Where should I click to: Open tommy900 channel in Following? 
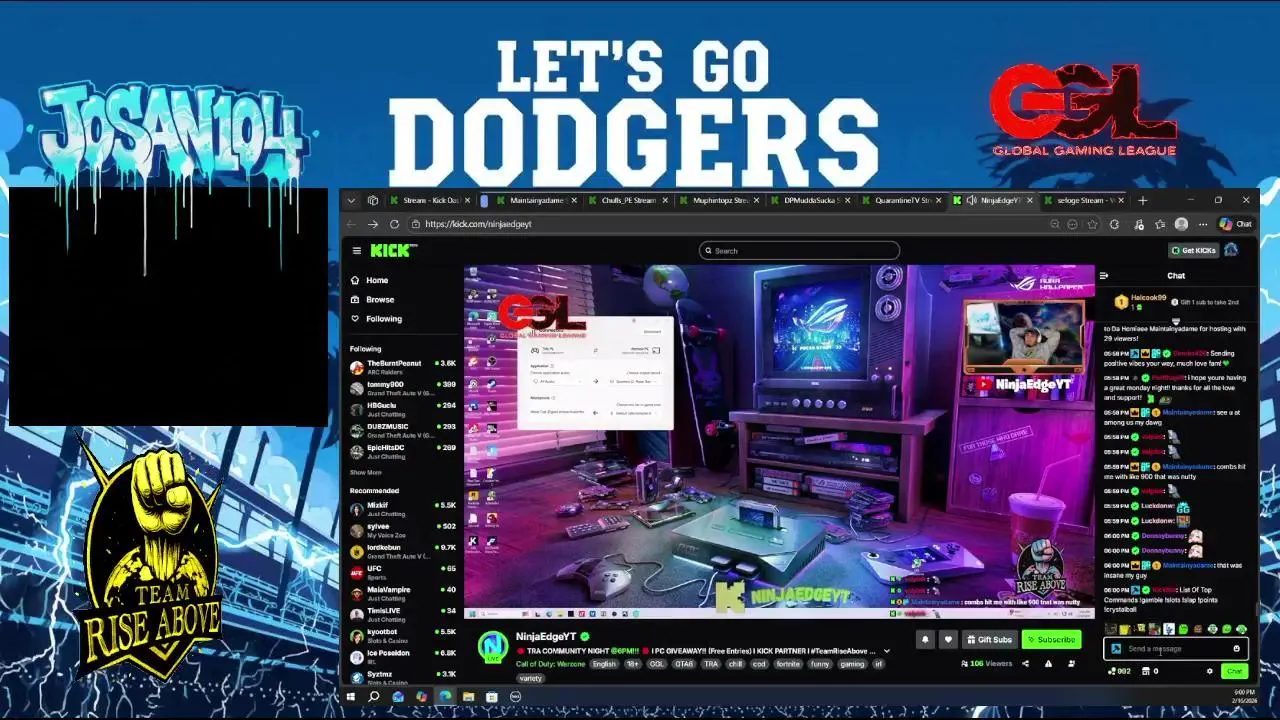pyautogui.click(x=403, y=388)
